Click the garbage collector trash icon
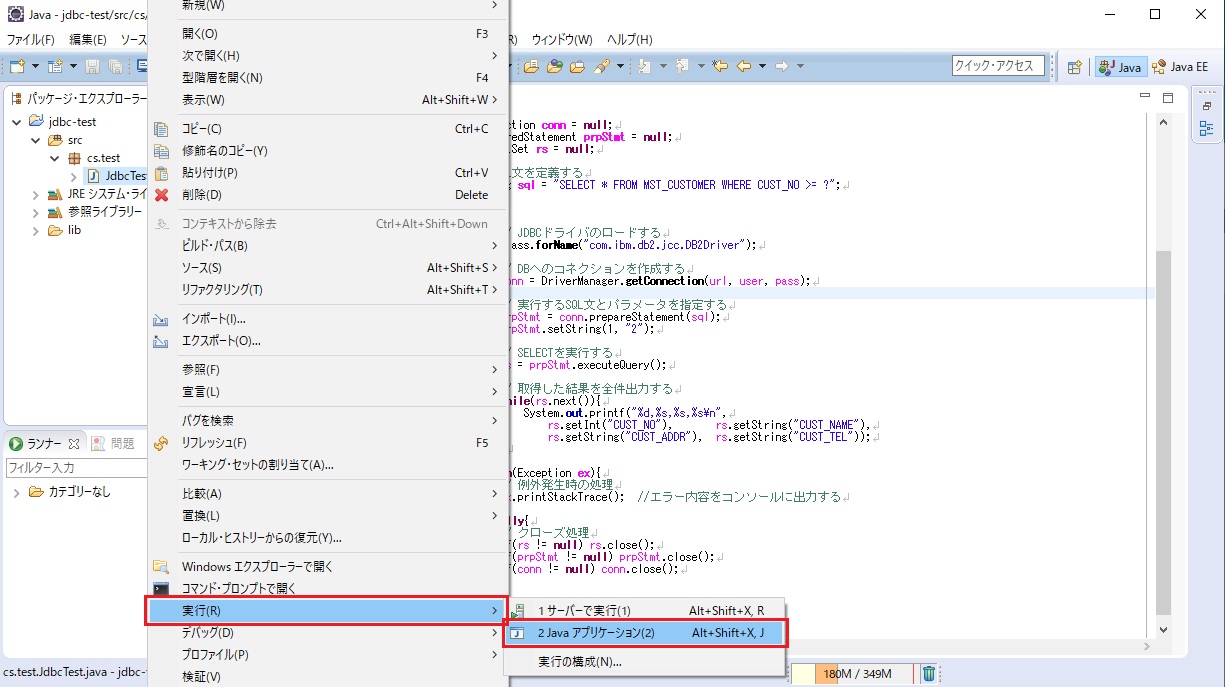Screen dimensions: 1225x687 [929, 674]
